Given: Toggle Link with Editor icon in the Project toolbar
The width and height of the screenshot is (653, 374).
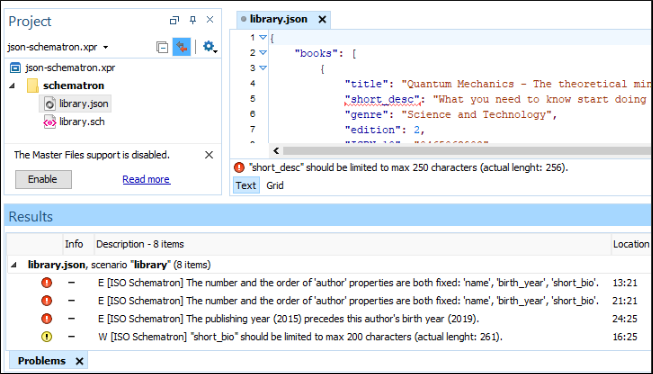Looking at the screenshot, I should tap(182, 47).
